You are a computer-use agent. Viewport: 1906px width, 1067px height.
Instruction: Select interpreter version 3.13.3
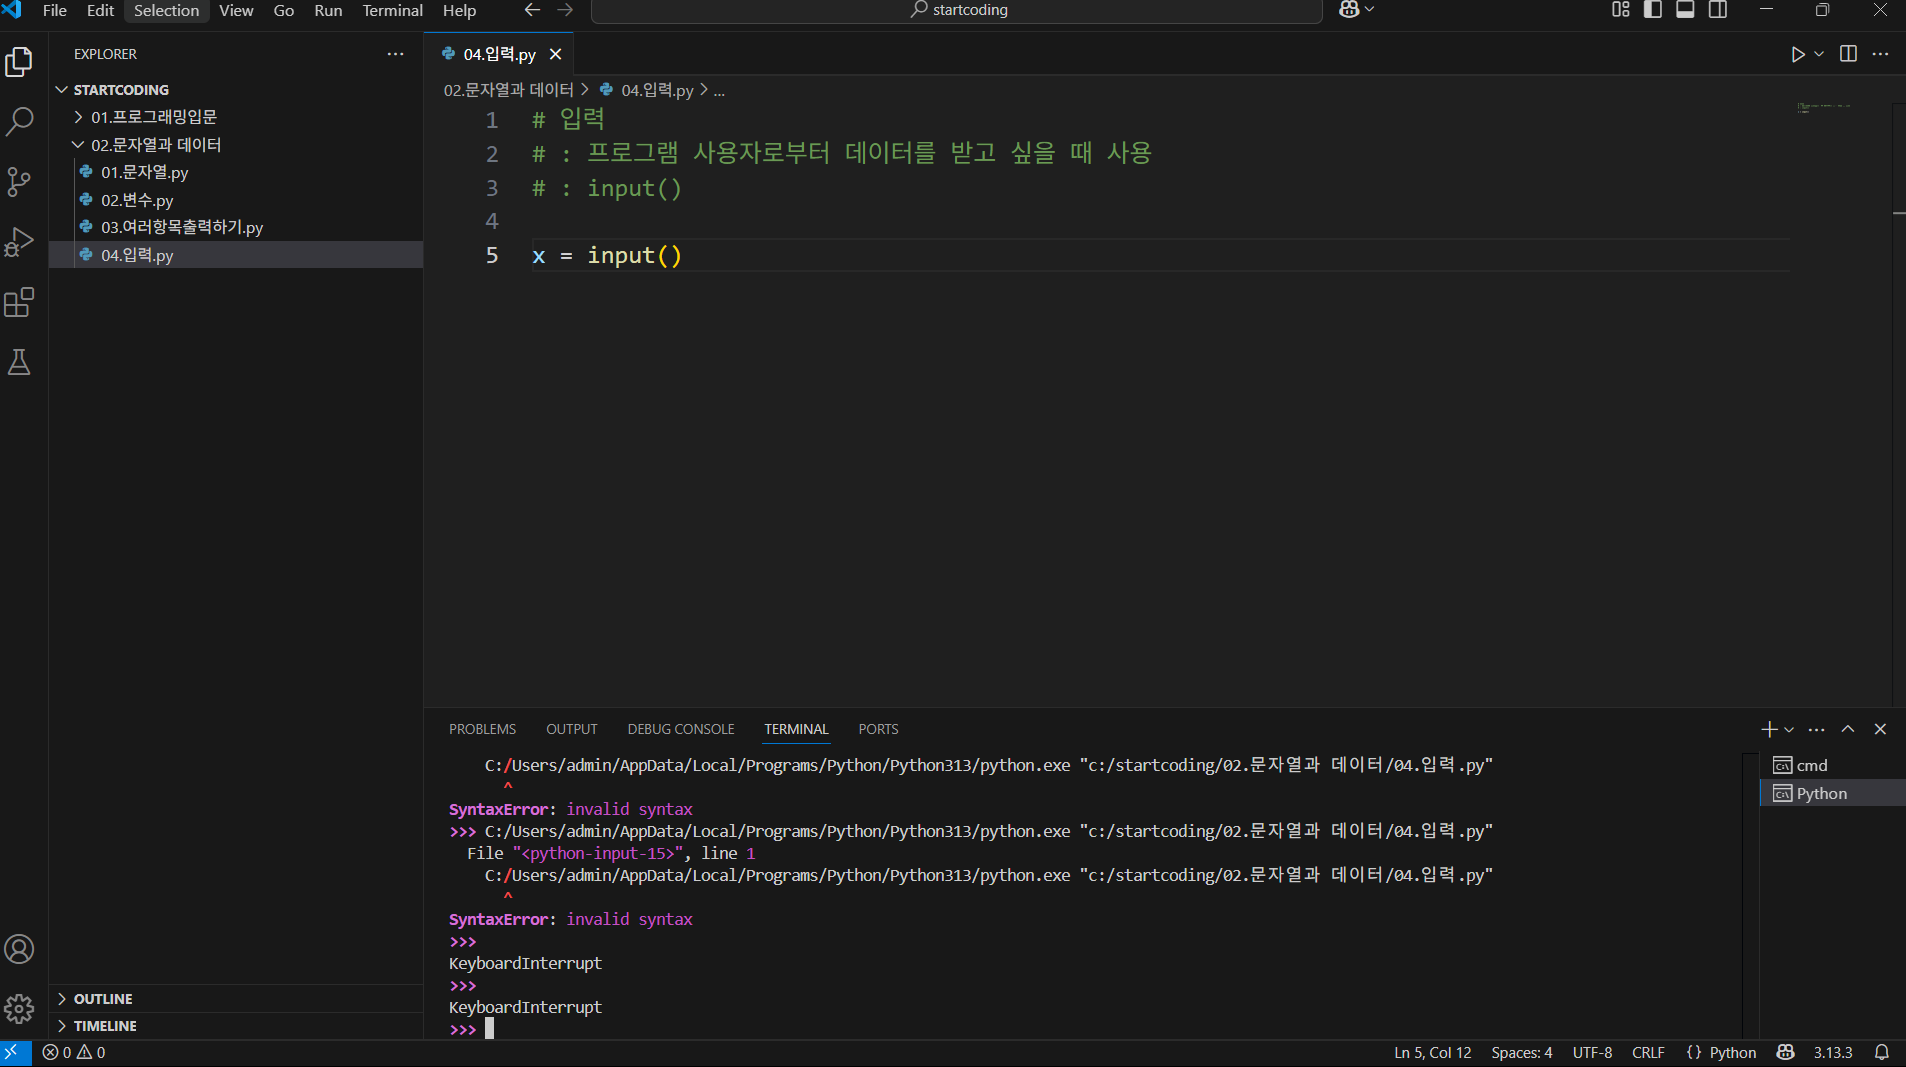(x=1833, y=1053)
